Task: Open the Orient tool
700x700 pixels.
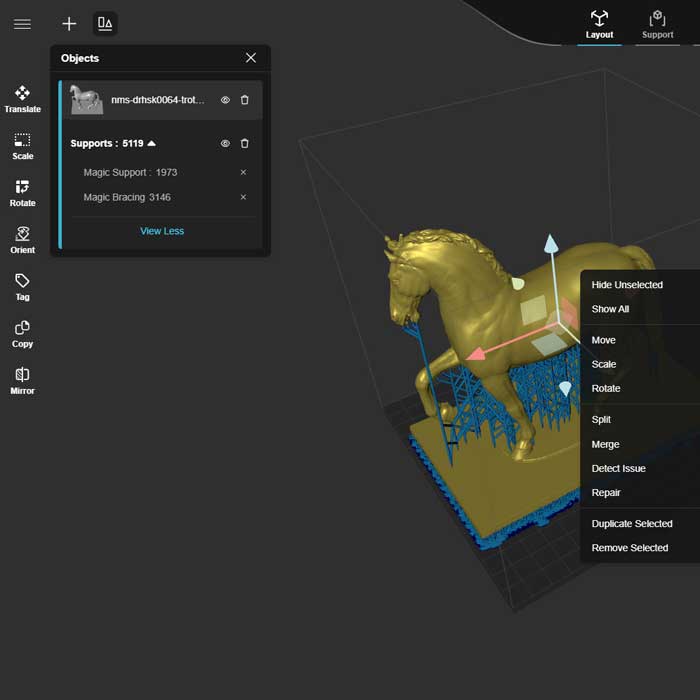Action: (22, 240)
